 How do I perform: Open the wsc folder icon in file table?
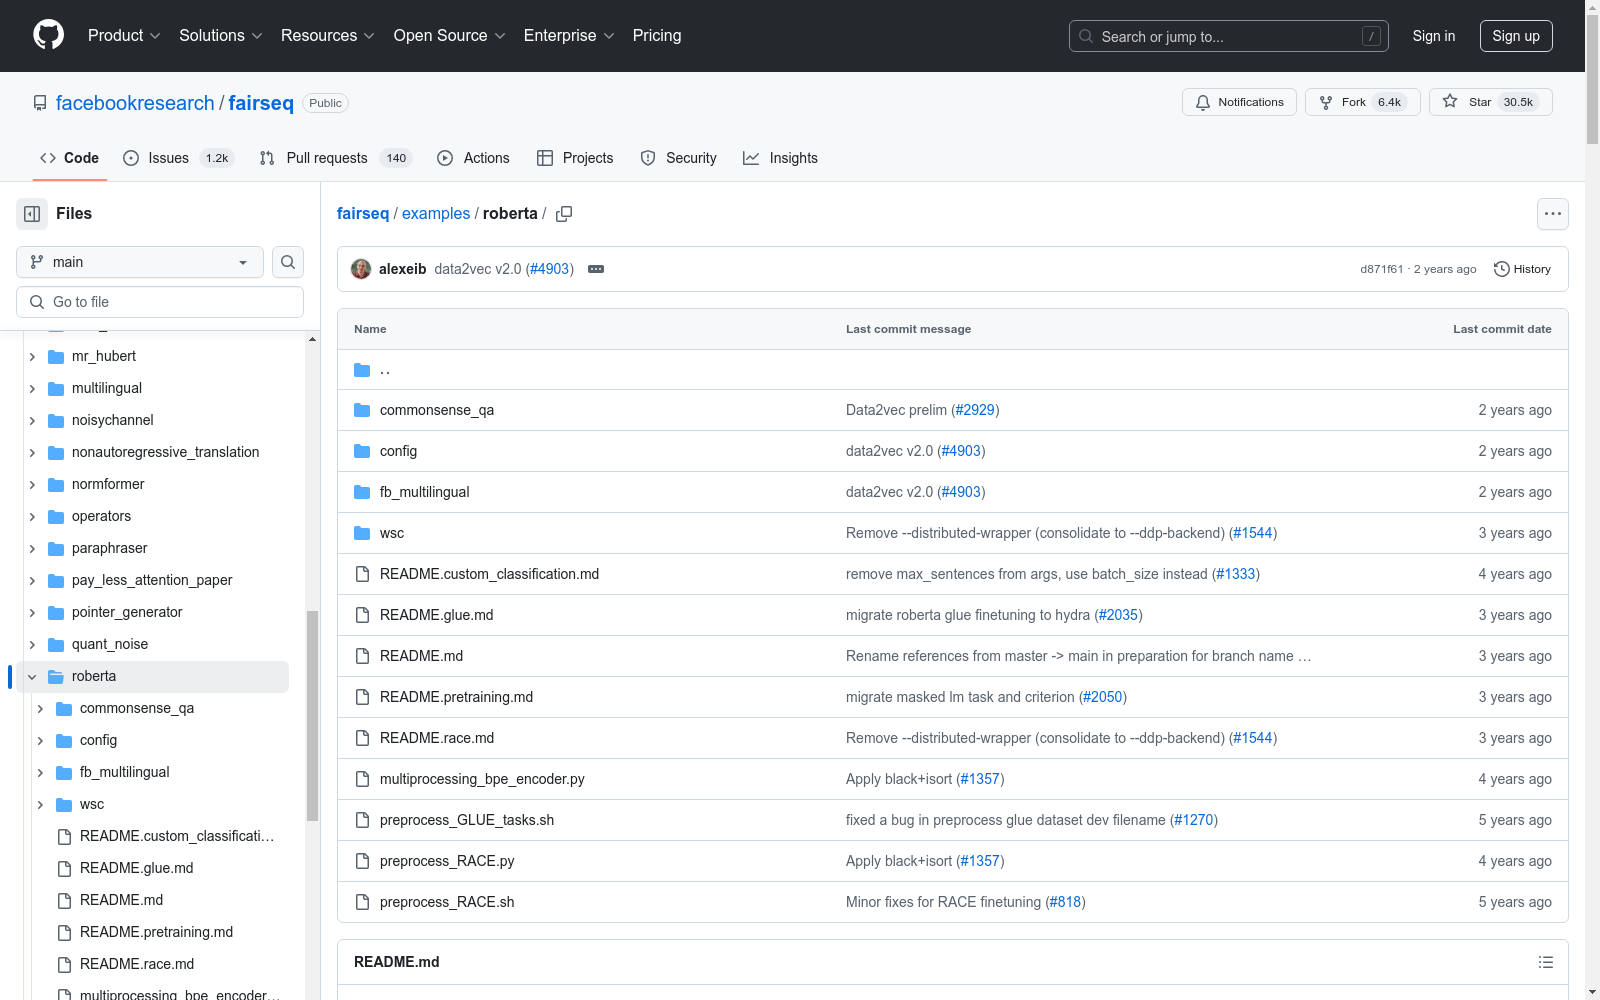pos(362,533)
